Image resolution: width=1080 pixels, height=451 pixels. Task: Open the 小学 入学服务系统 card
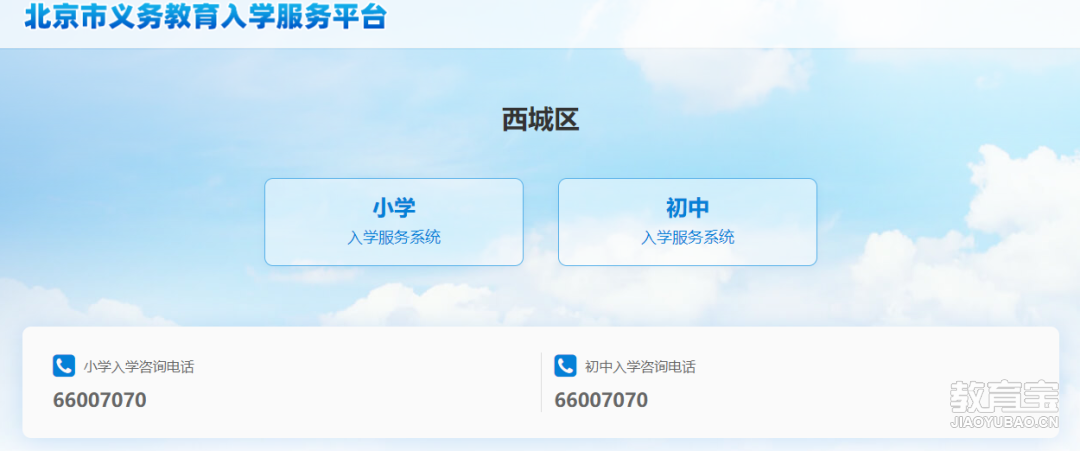[x=394, y=222]
